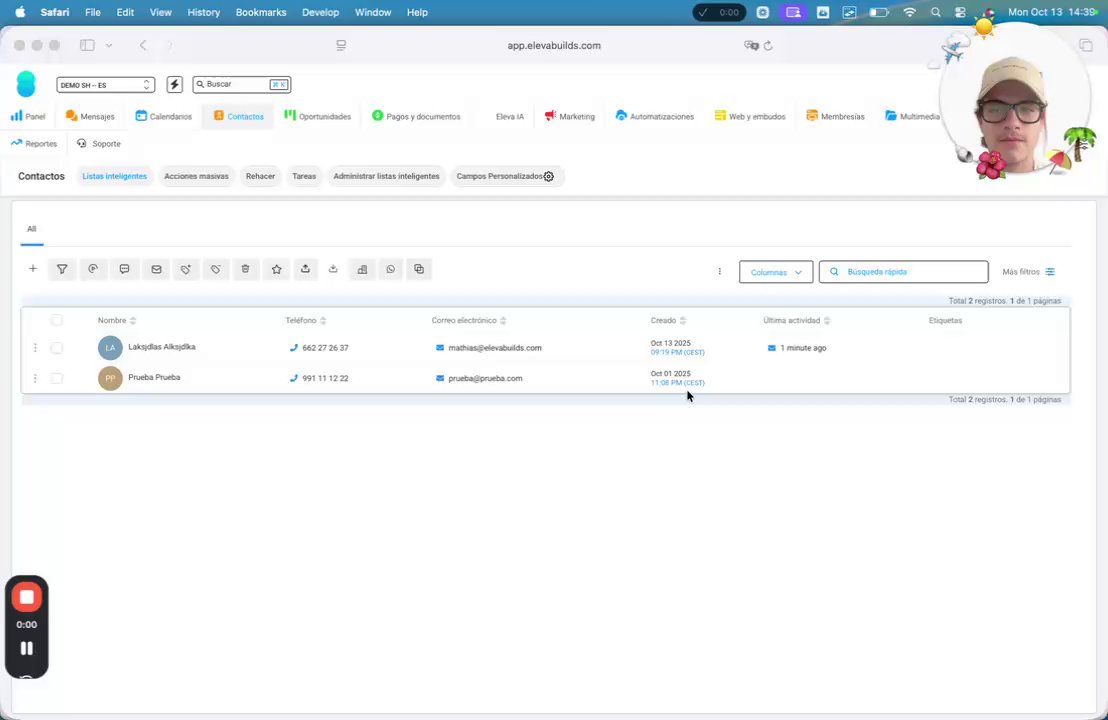Click the upload export contacts icon

(305, 269)
